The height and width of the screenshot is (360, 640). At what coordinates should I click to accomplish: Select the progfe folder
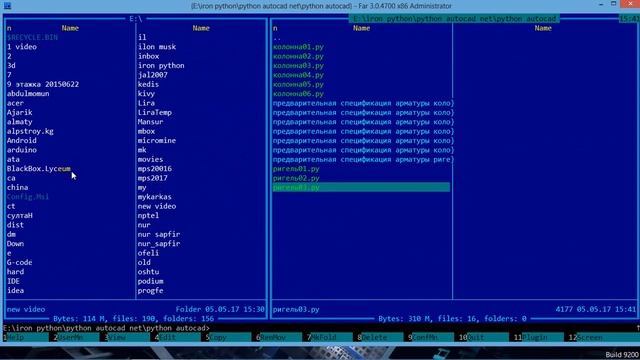150,291
